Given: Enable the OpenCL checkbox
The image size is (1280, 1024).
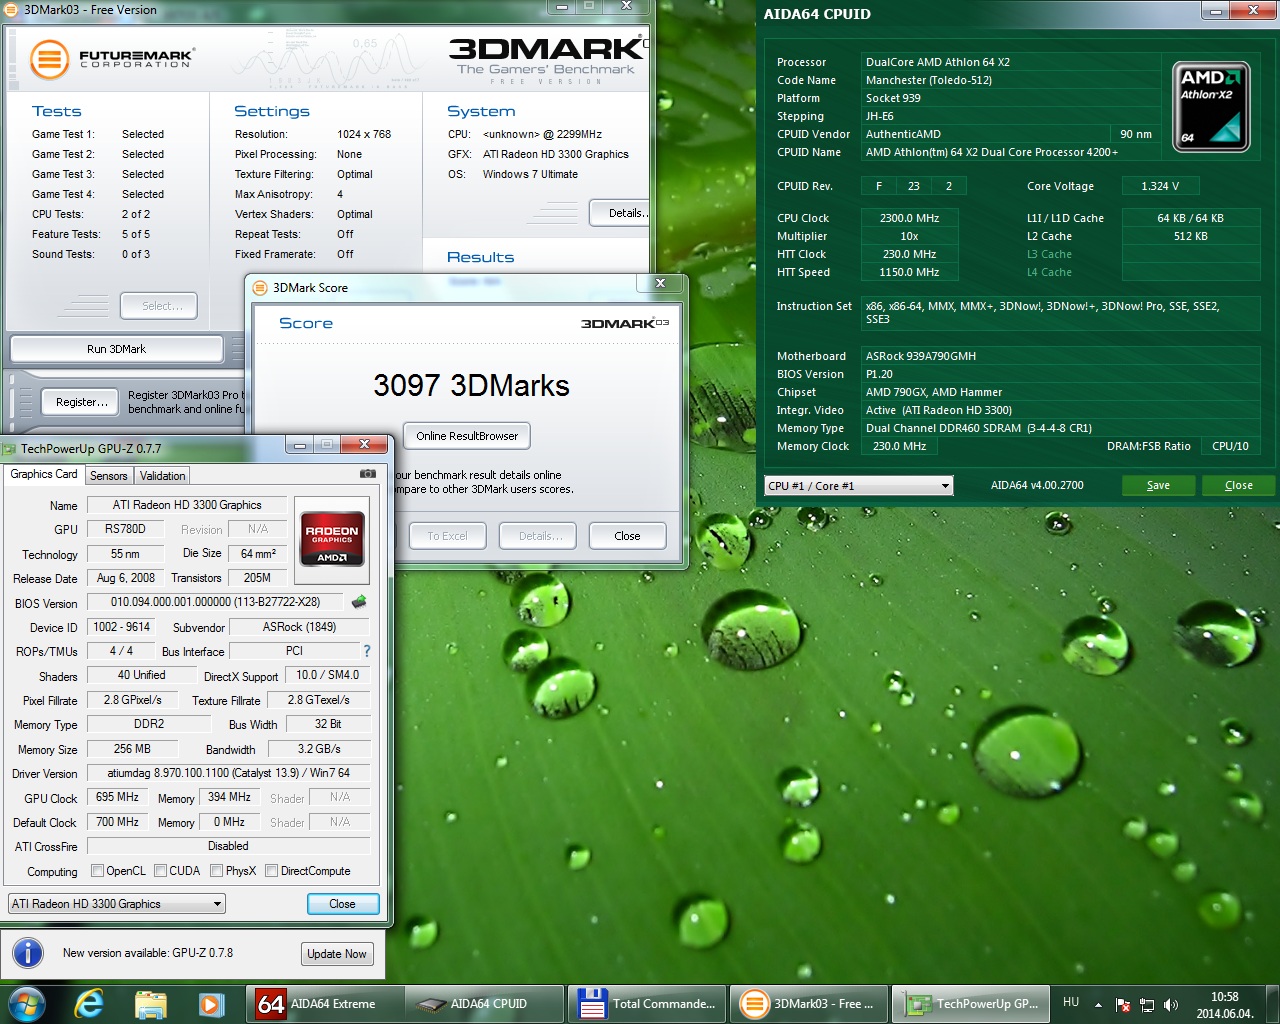Looking at the screenshot, I should [97, 871].
